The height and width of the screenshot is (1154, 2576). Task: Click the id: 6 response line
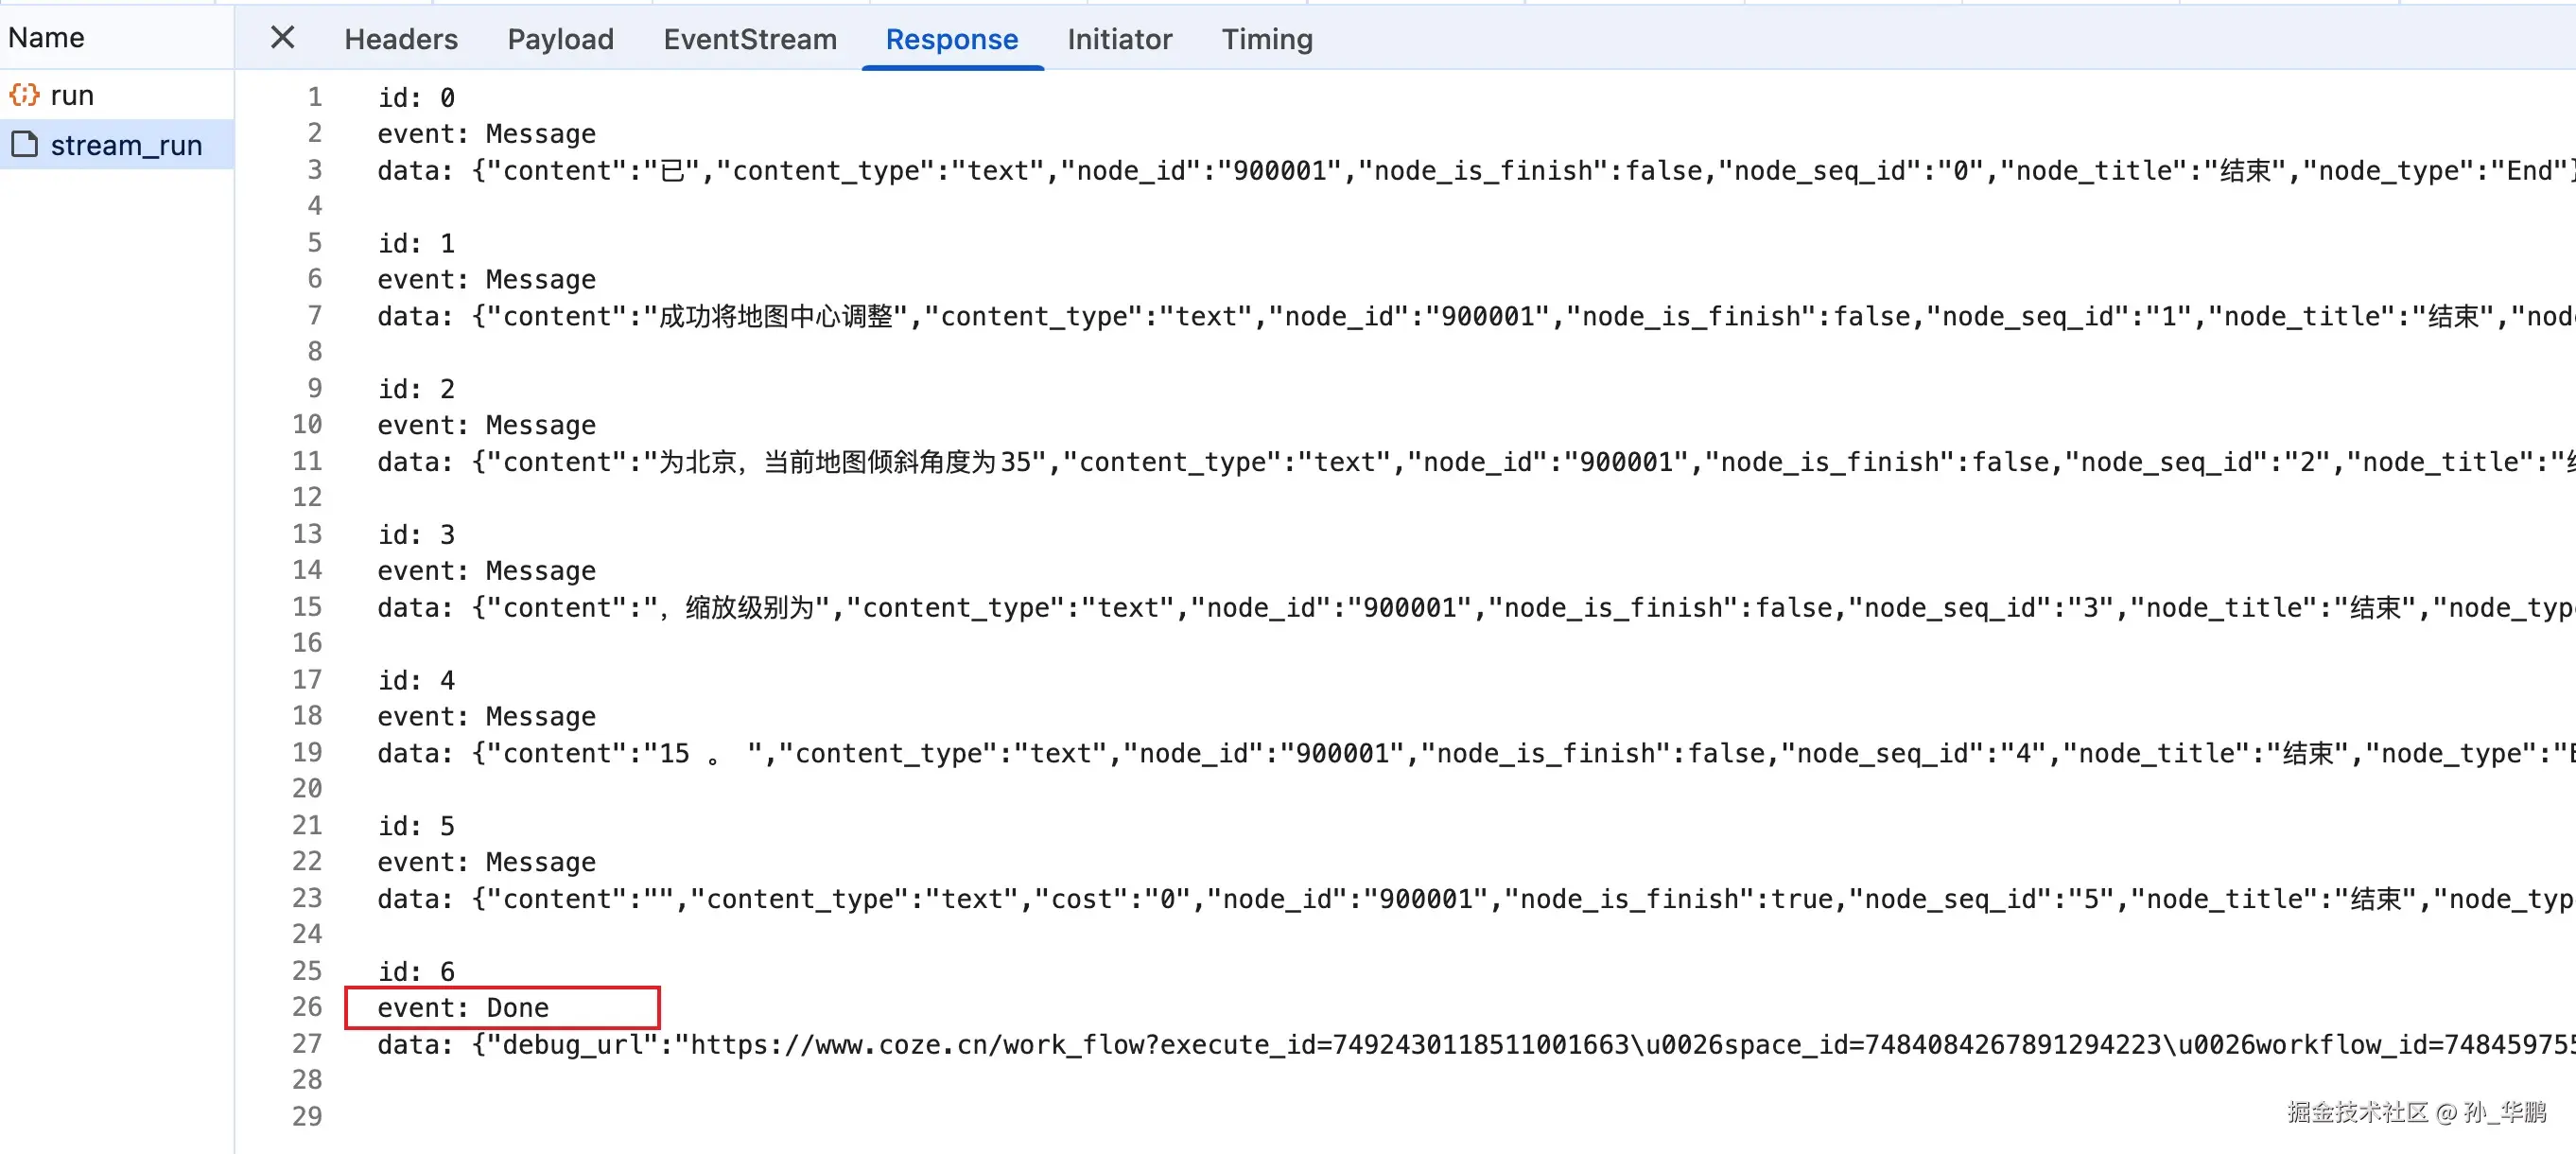[x=416, y=971]
